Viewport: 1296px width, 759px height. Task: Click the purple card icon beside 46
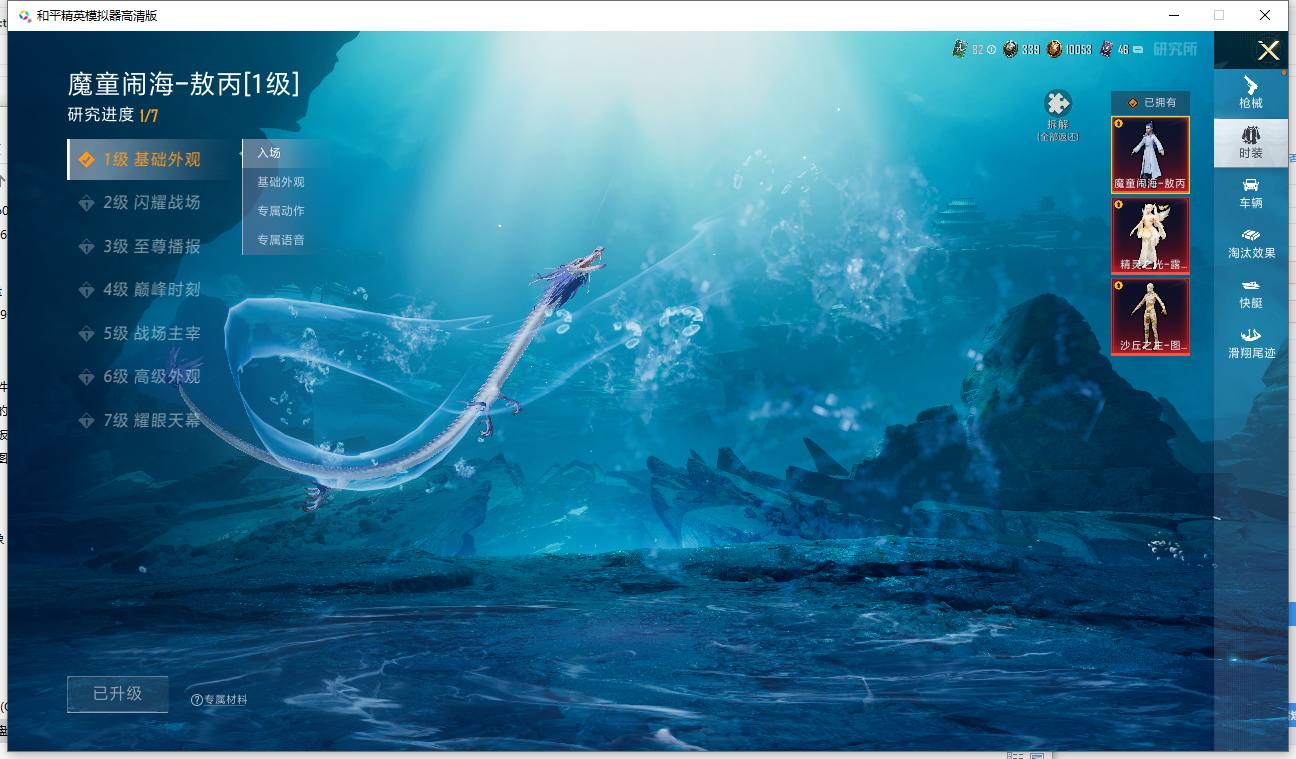click(1106, 48)
